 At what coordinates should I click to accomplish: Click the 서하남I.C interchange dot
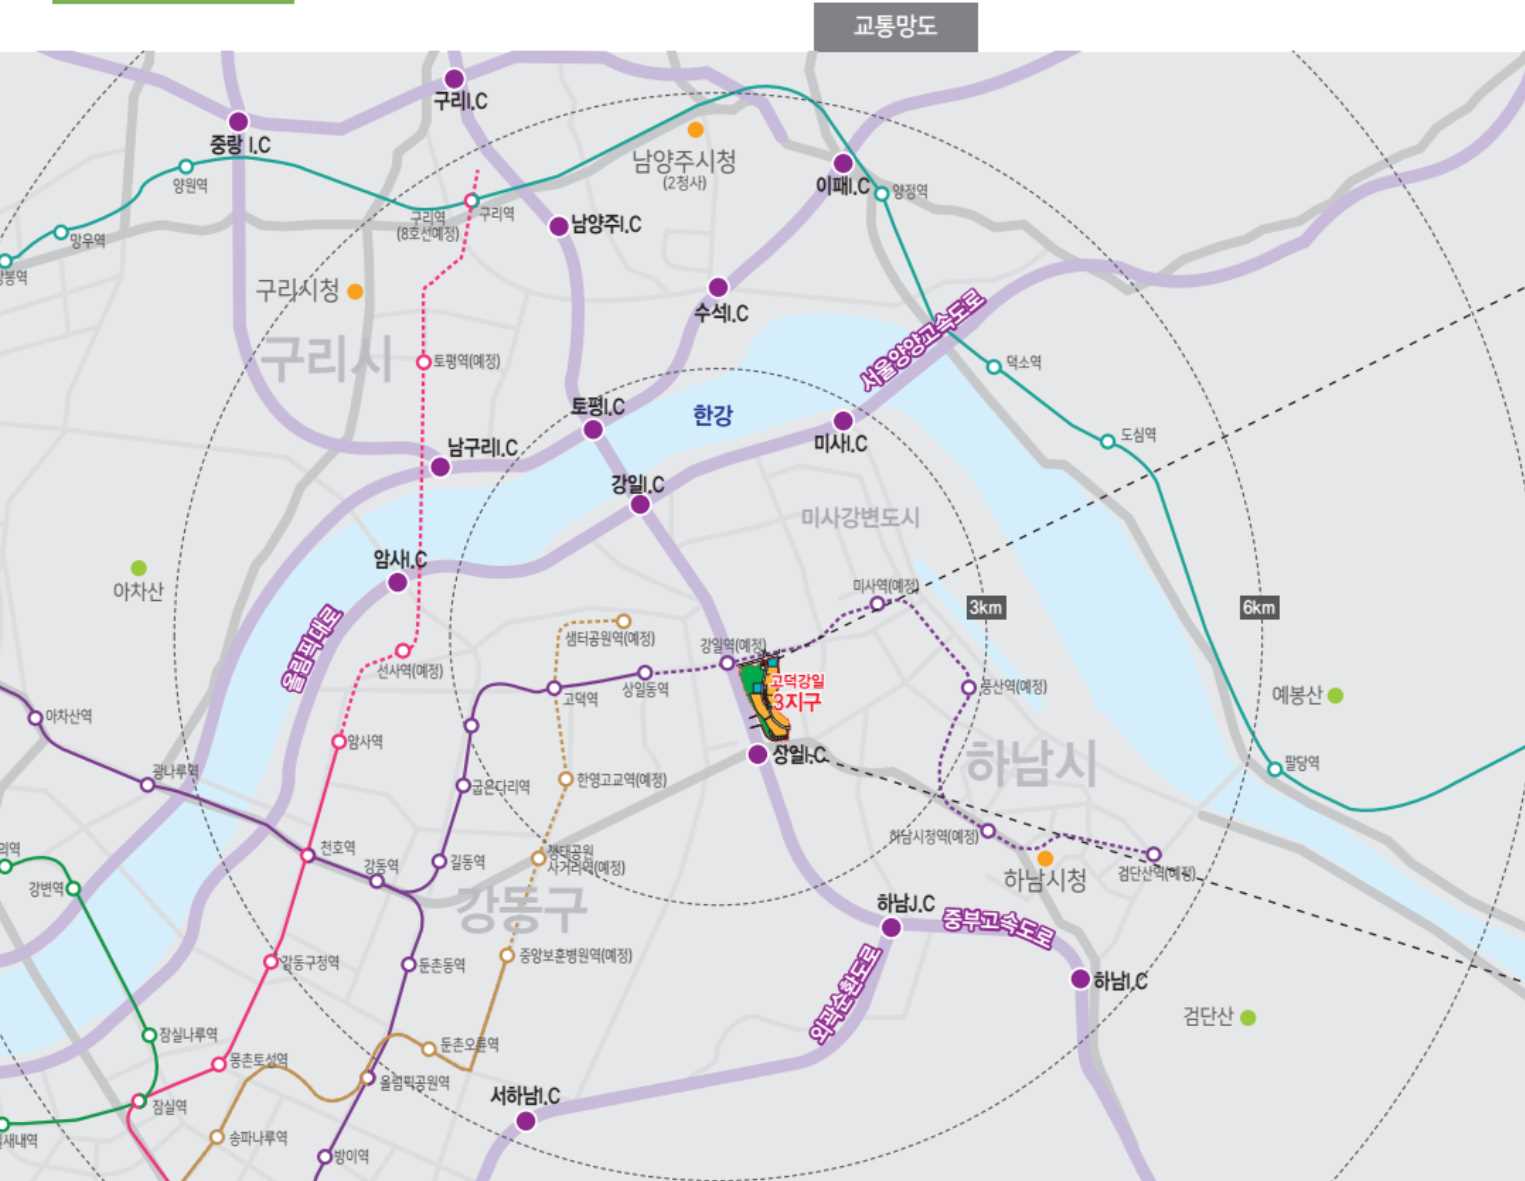(x=525, y=1121)
